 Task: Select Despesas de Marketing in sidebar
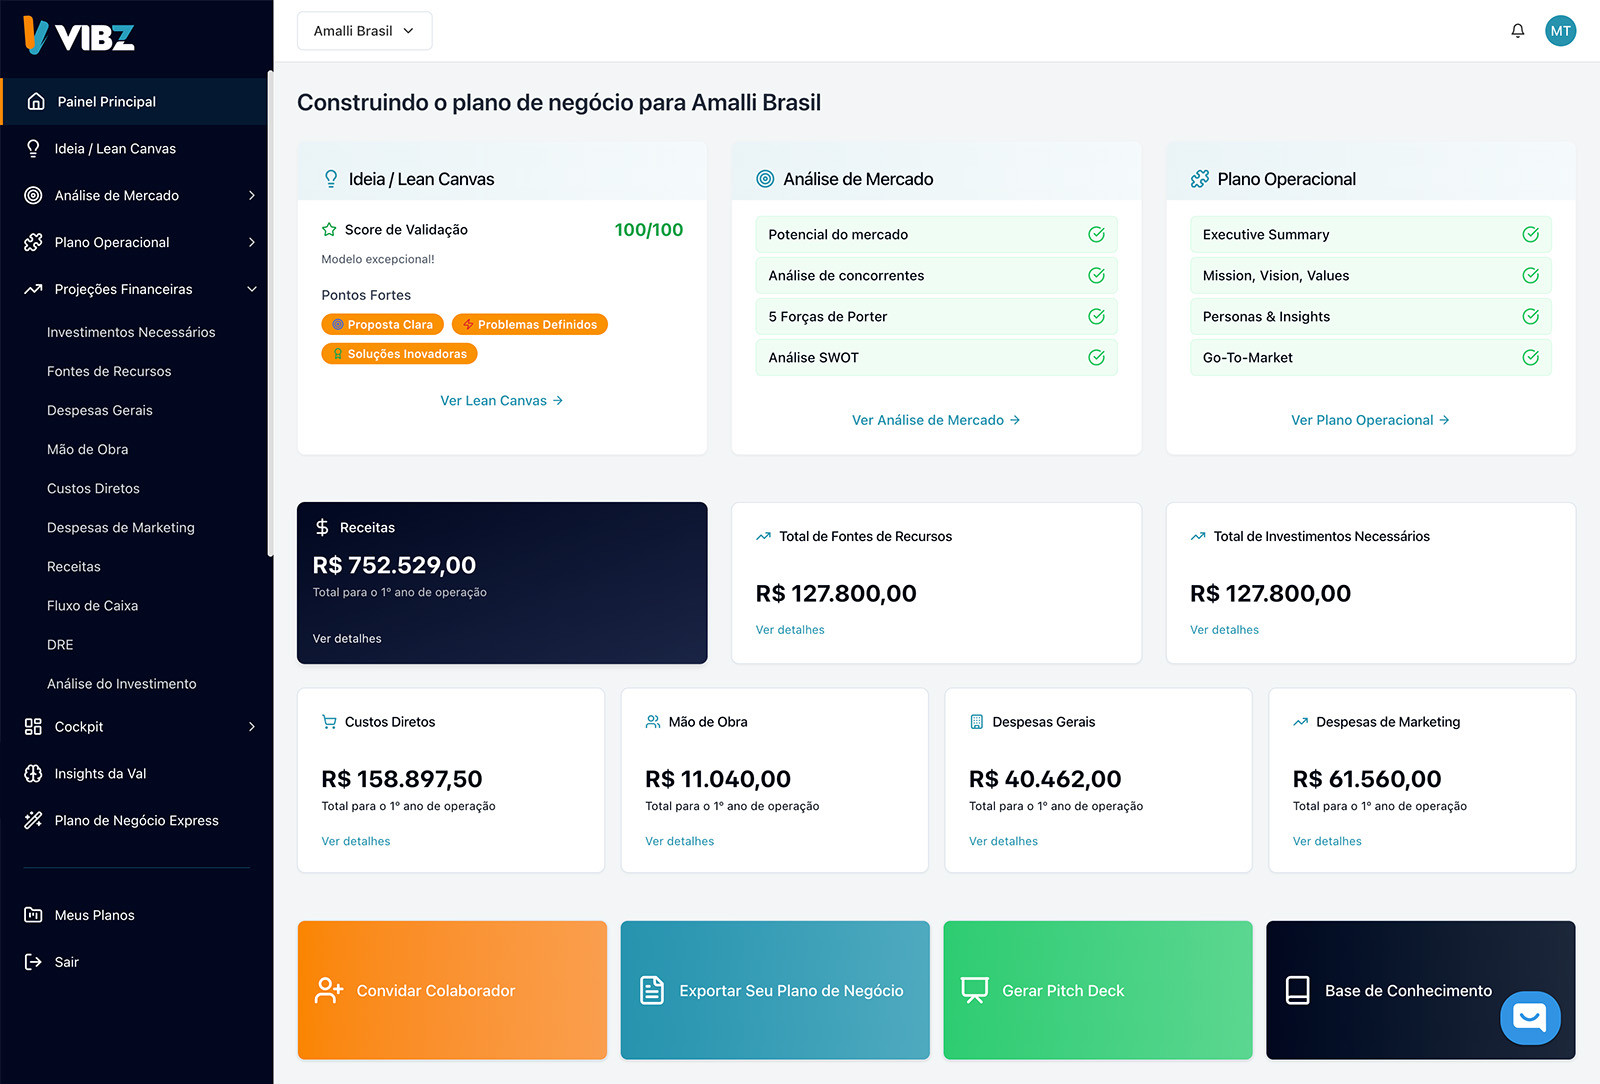click(x=120, y=527)
